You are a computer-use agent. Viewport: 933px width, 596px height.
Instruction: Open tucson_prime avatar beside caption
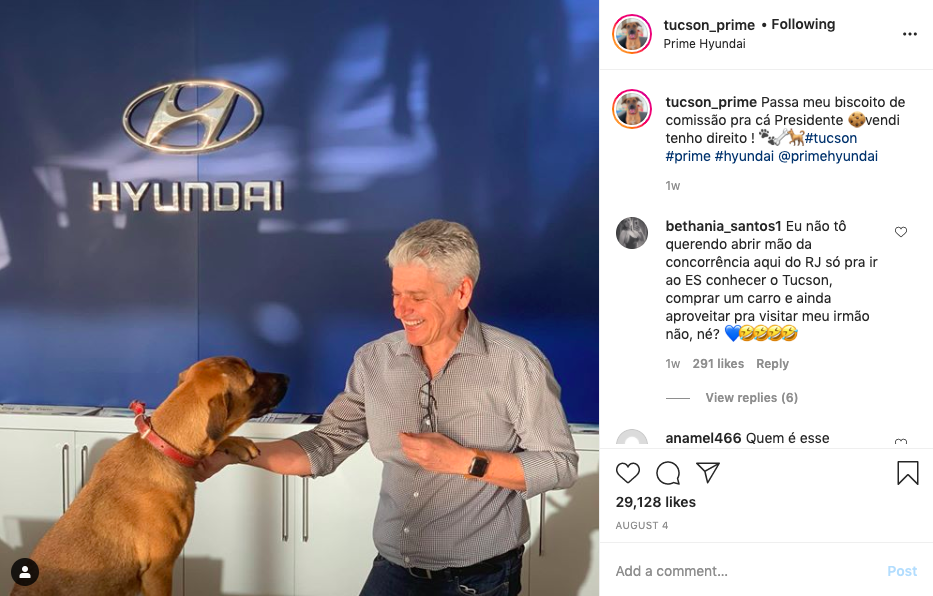[x=632, y=109]
